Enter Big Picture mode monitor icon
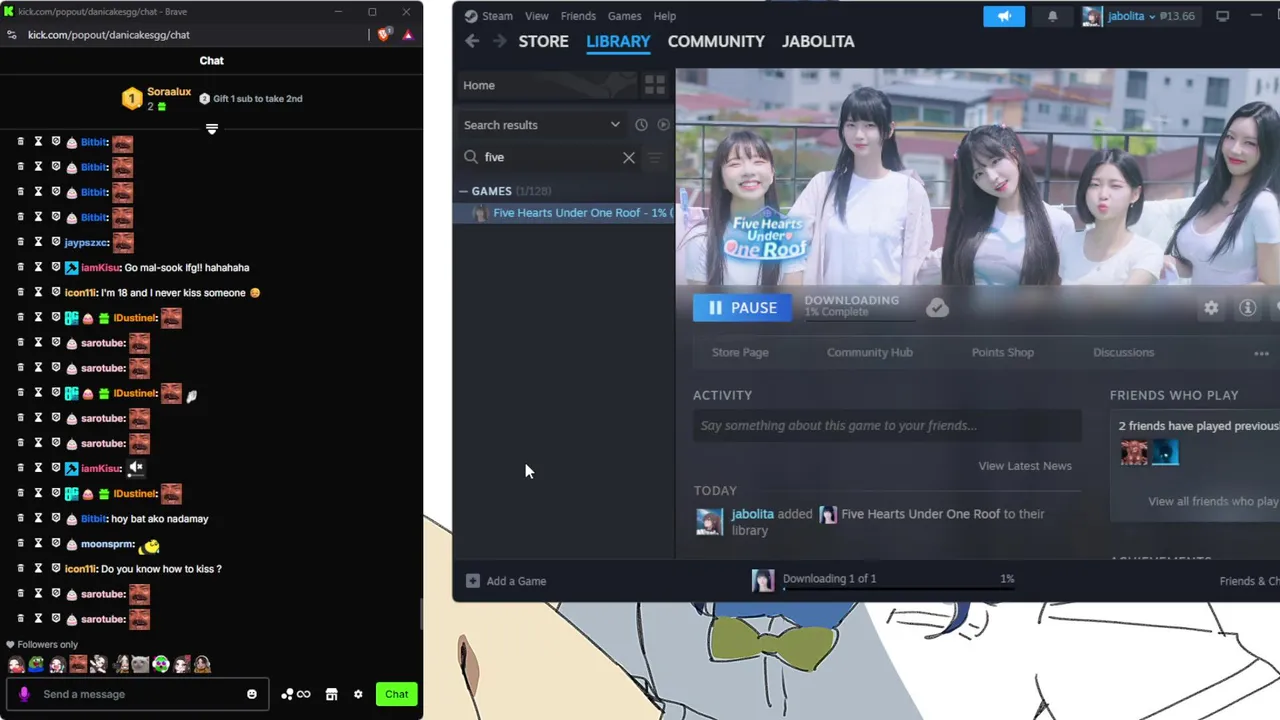This screenshot has height=720, width=1280. pyautogui.click(x=1222, y=16)
